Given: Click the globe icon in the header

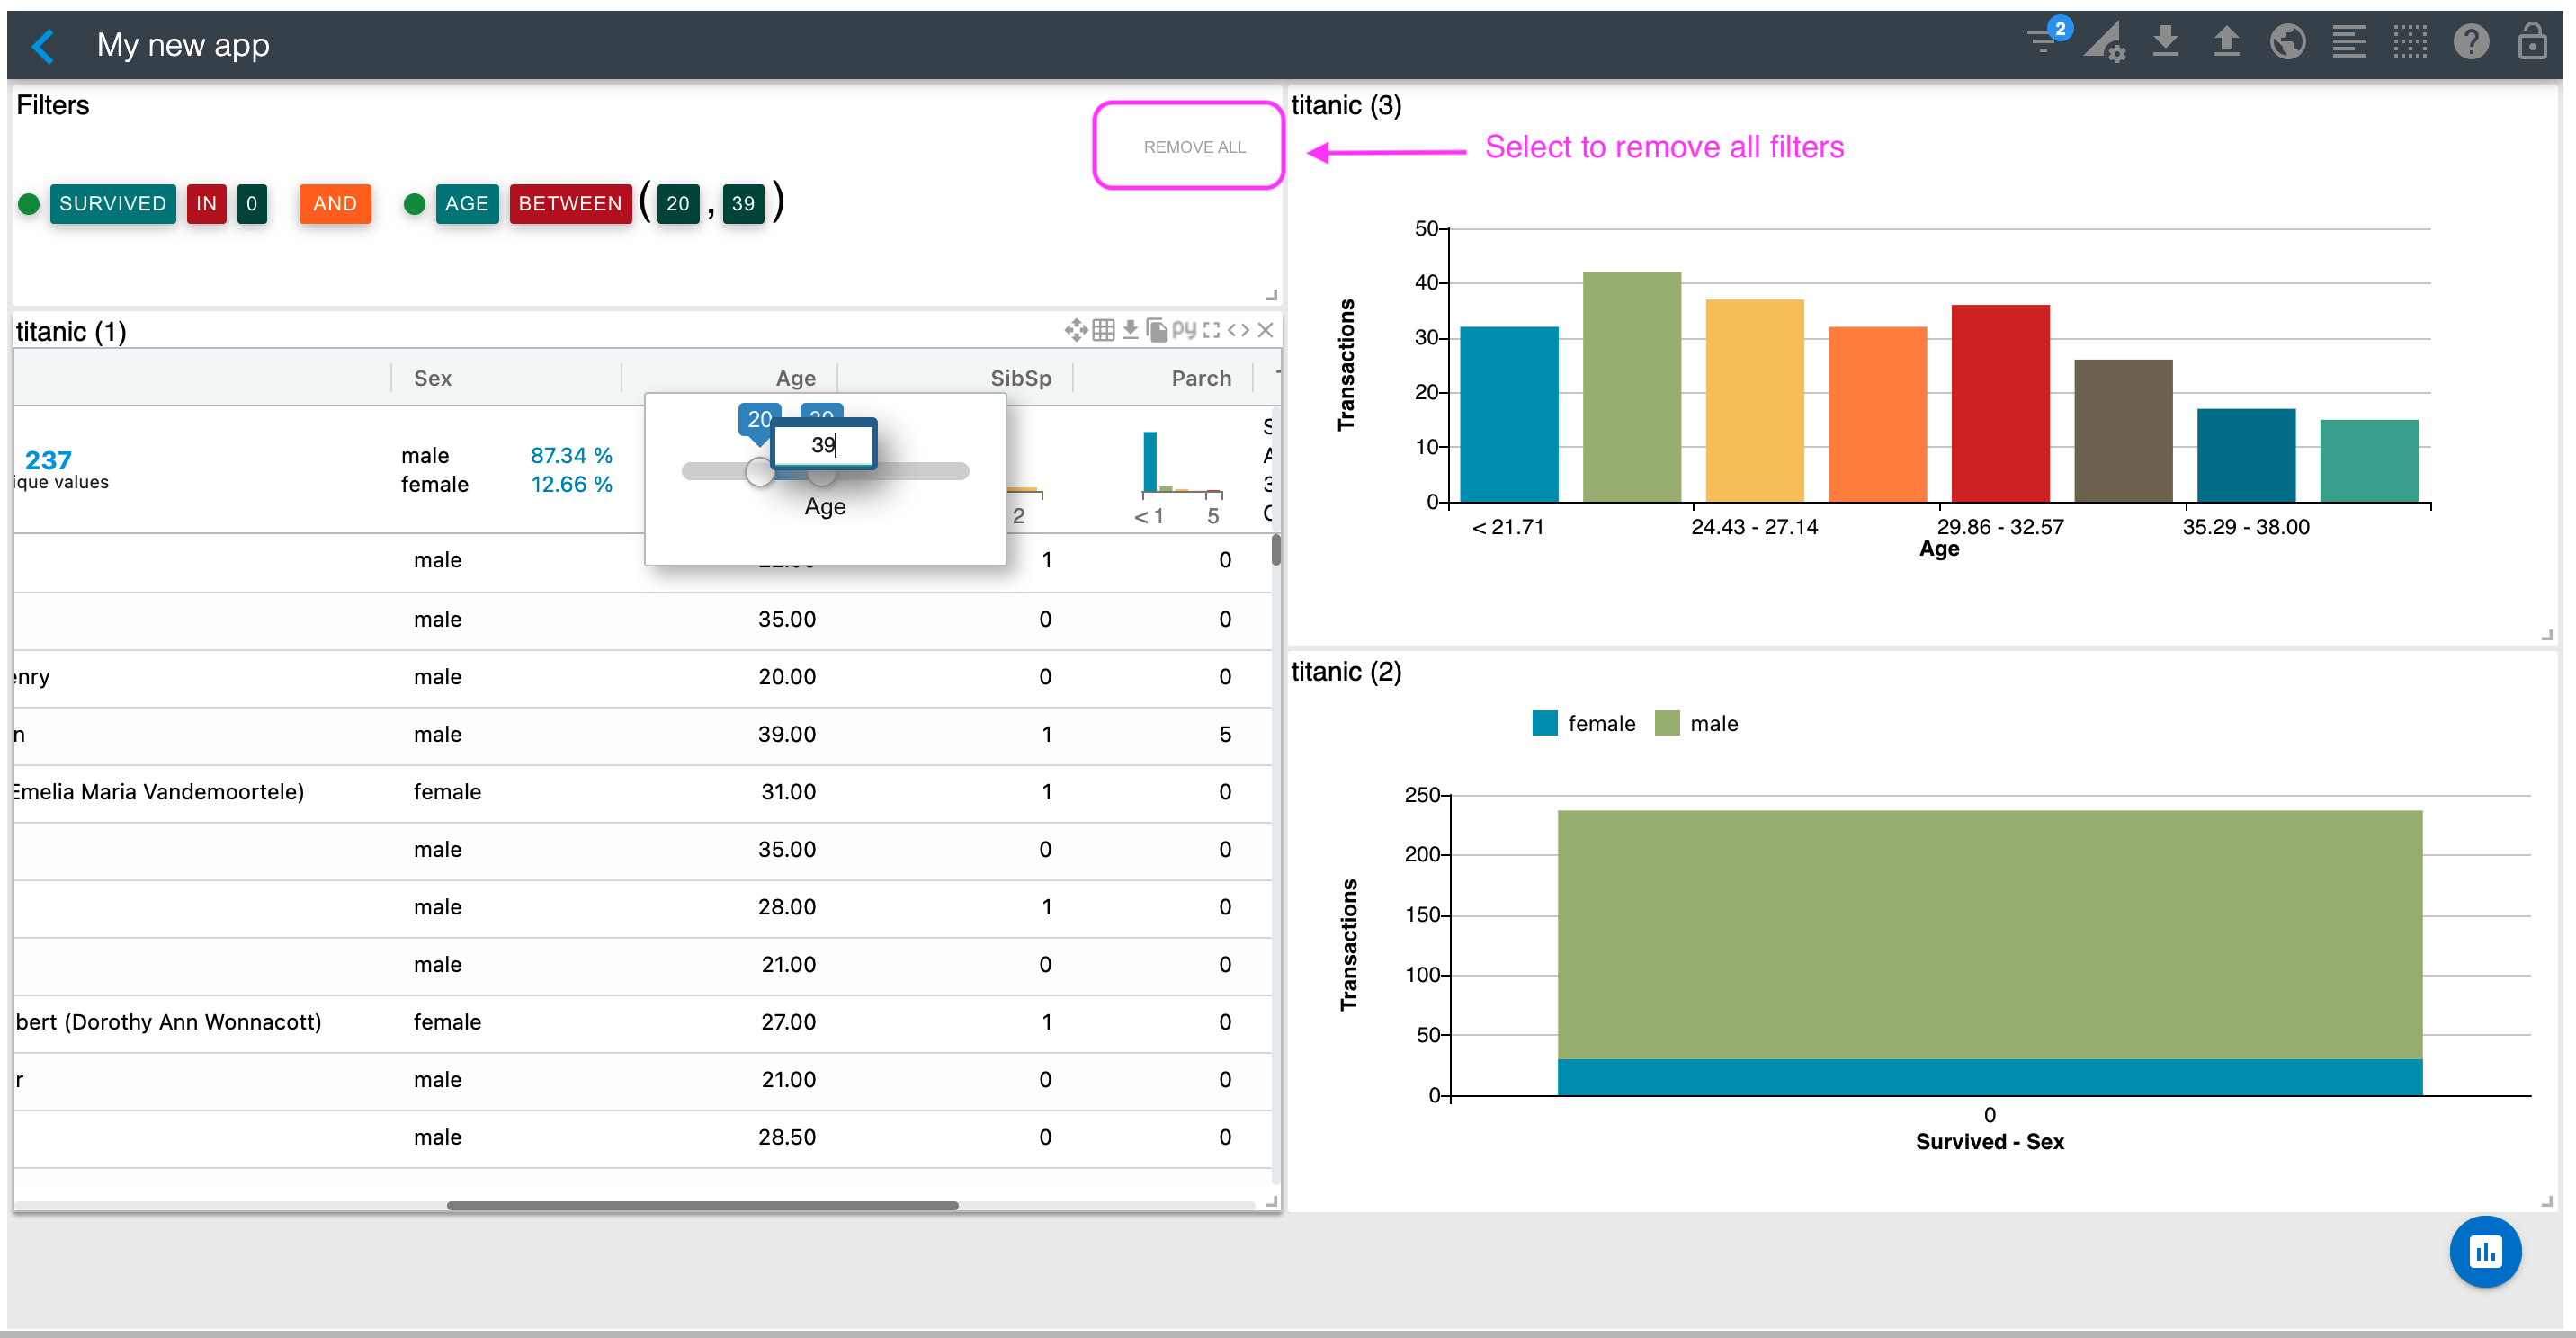Looking at the screenshot, I should coord(2287,42).
